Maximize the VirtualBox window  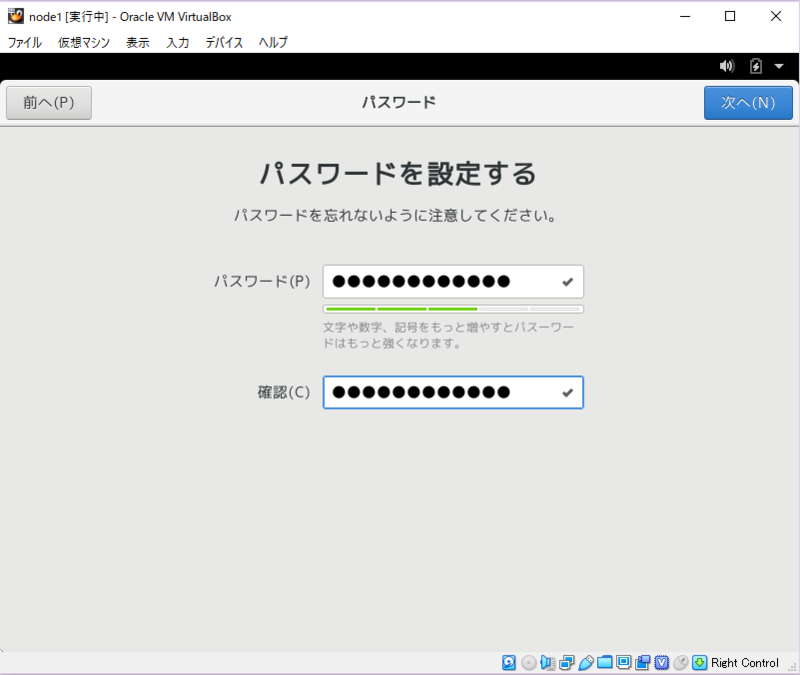tap(730, 16)
